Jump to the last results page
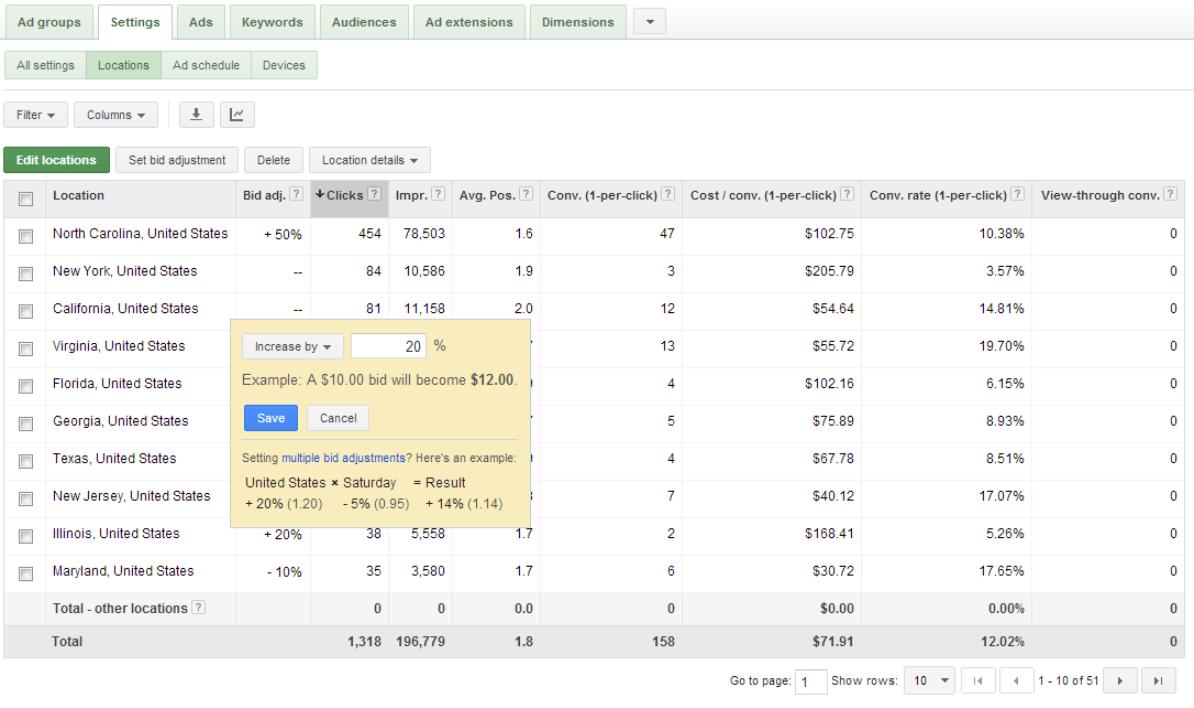 1158,681
